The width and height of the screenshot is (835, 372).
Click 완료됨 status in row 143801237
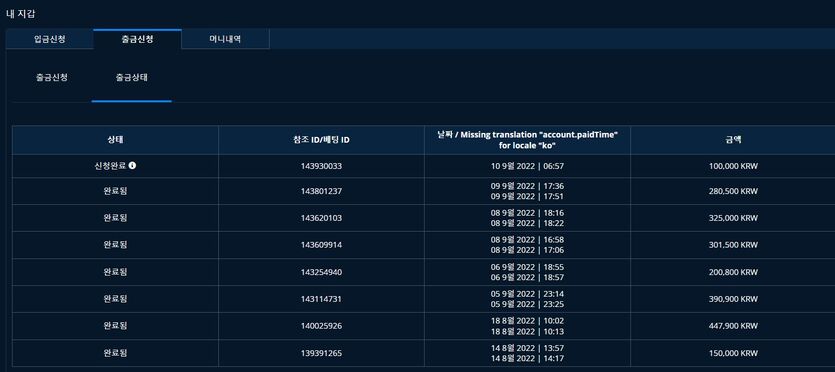116,191
